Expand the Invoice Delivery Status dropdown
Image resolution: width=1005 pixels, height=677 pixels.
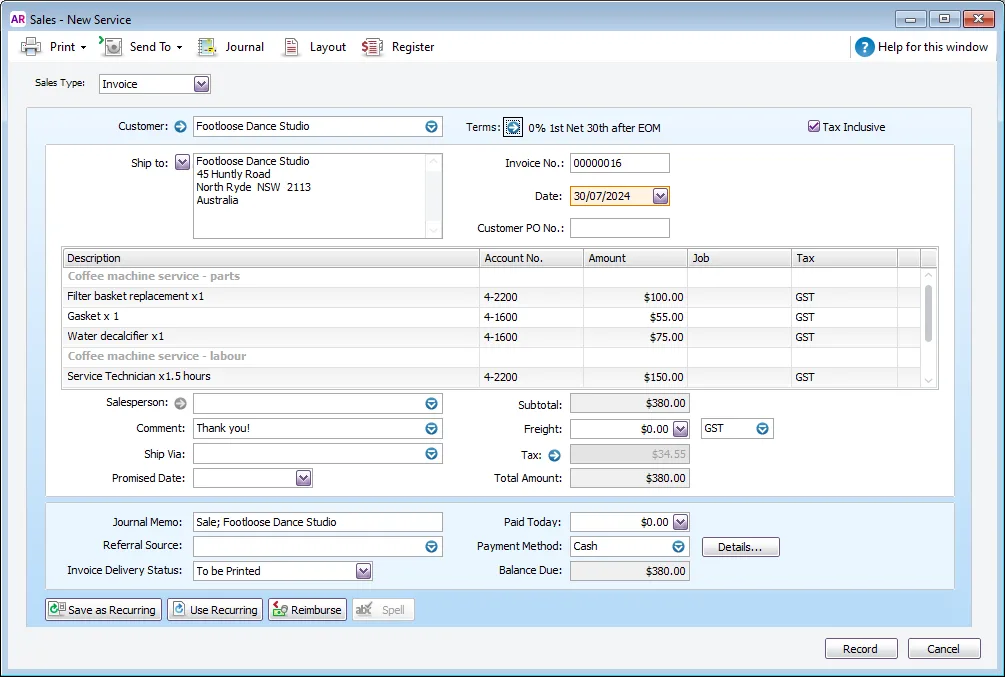tap(364, 571)
